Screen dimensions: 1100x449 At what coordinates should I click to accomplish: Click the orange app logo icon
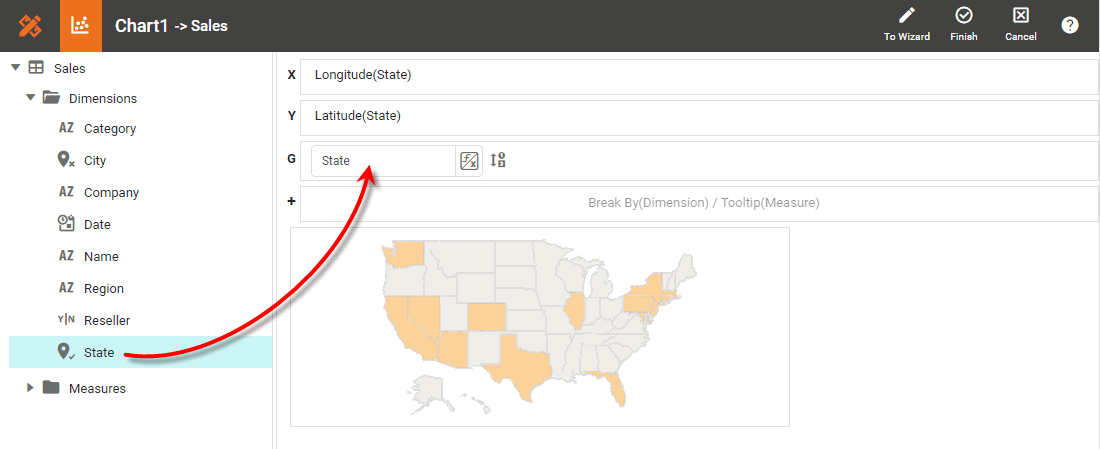(30, 26)
